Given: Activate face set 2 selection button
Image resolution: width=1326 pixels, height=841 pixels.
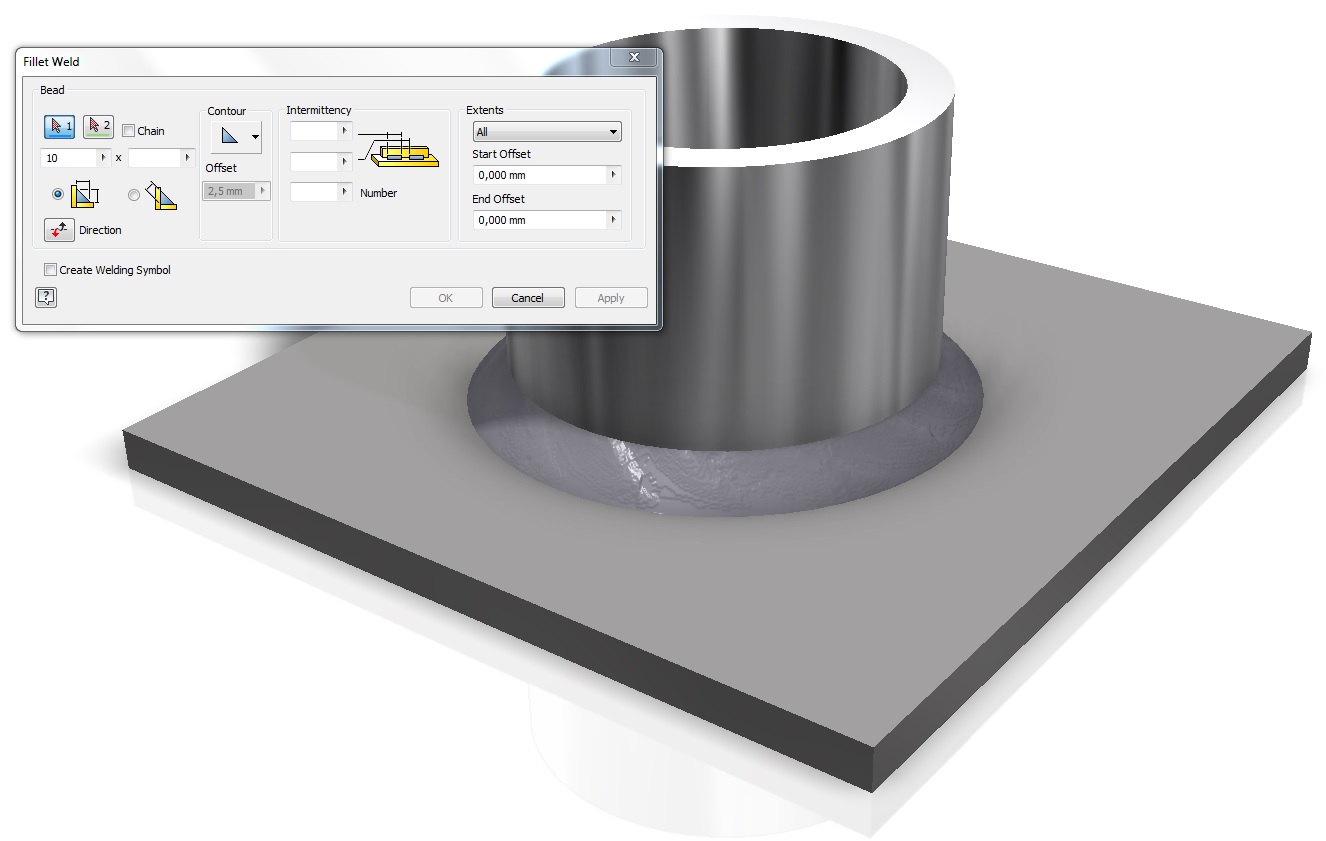Looking at the screenshot, I should click(98, 127).
